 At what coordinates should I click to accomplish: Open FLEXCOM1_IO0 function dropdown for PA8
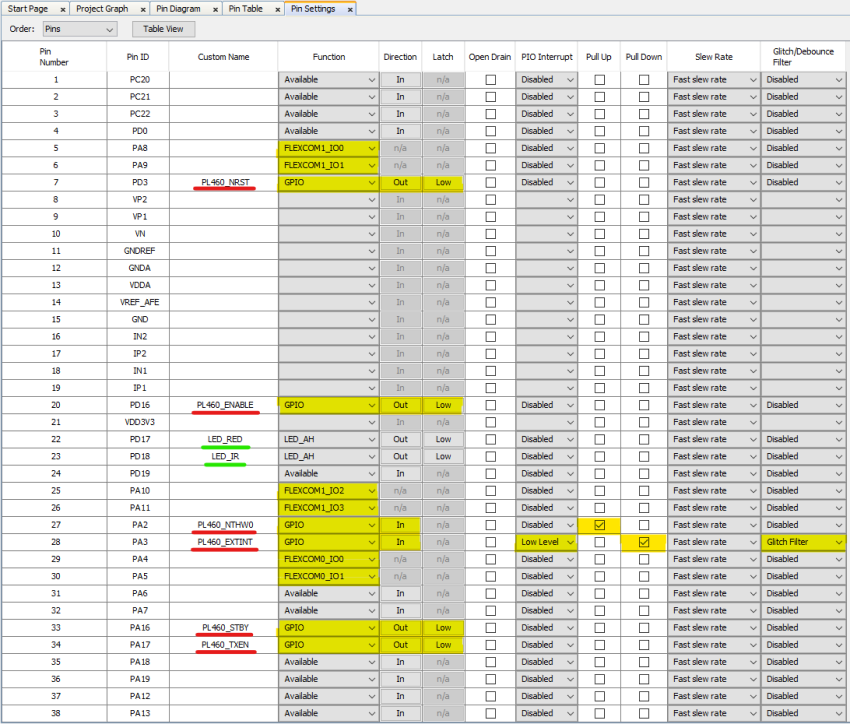click(x=329, y=148)
